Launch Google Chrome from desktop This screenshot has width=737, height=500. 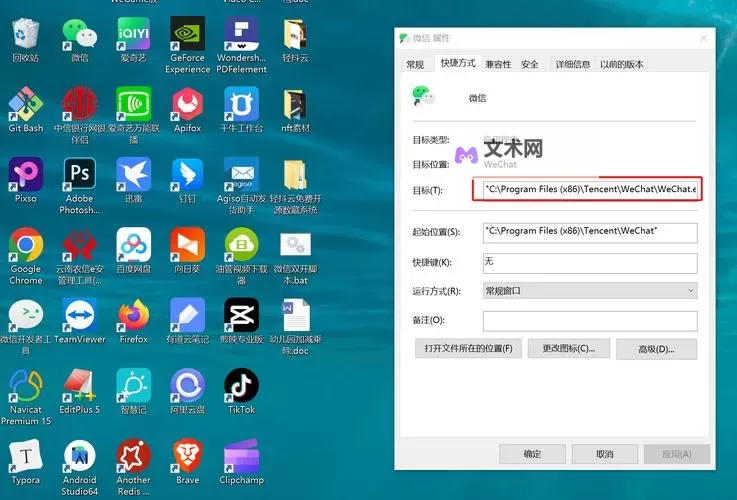[25, 245]
